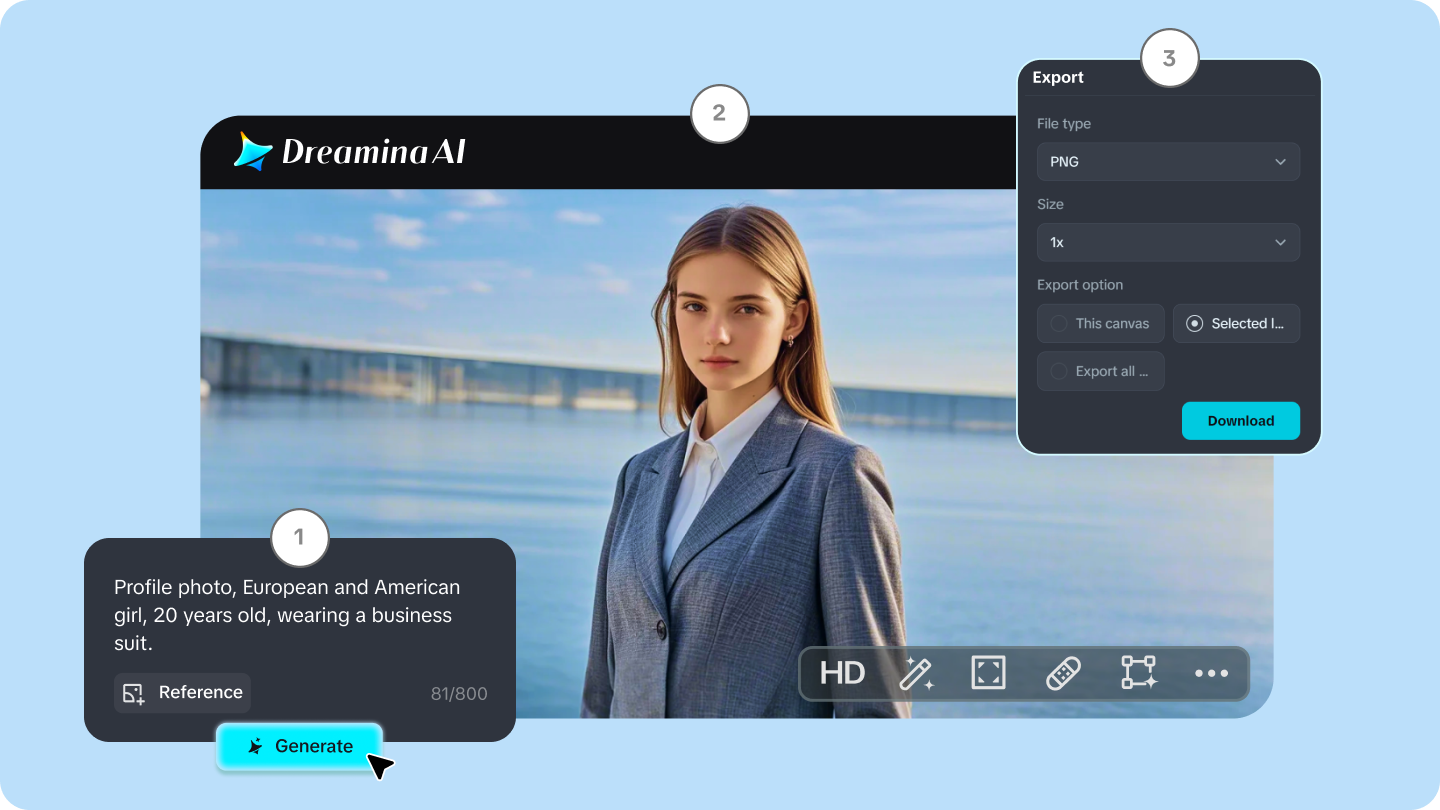Click the Export panel title
Image resolution: width=1440 pixels, height=810 pixels.
(1058, 78)
